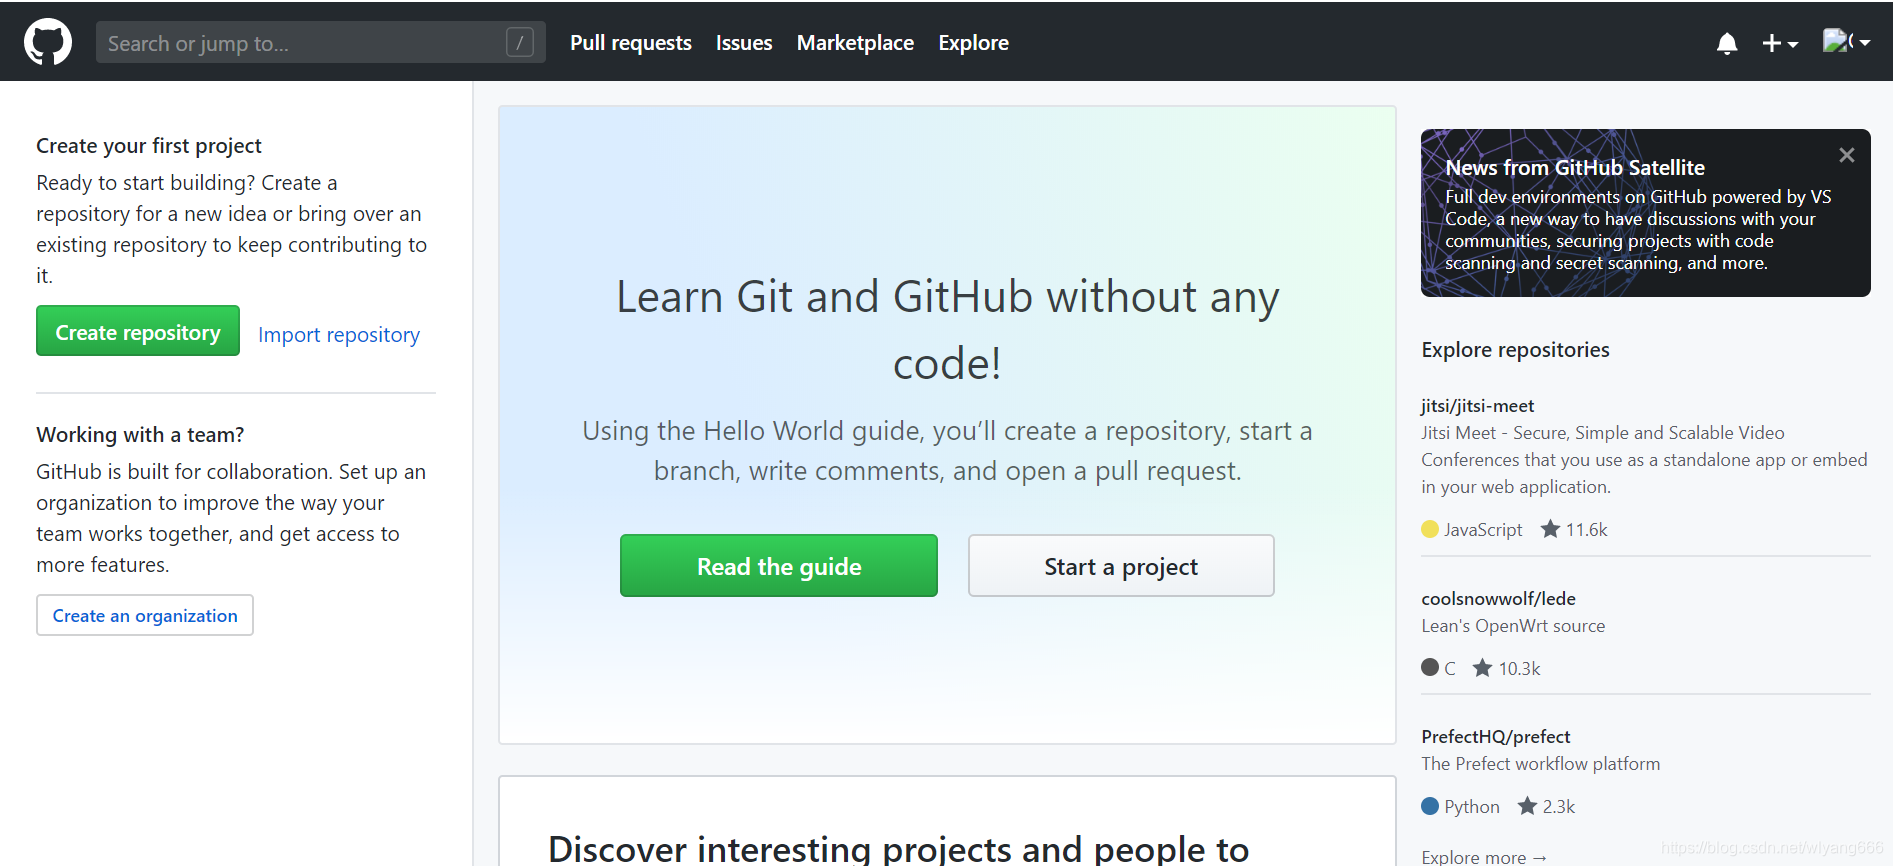Image resolution: width=1893 pixels, height=866 pixels.
Task: Click the 'Learn Git and GitHub' heading
Action: (947, 330)
